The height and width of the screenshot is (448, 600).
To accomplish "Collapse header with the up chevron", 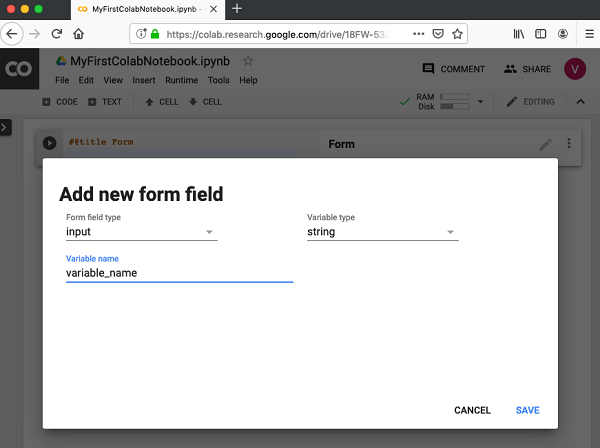I will click(x=580, y=102).
